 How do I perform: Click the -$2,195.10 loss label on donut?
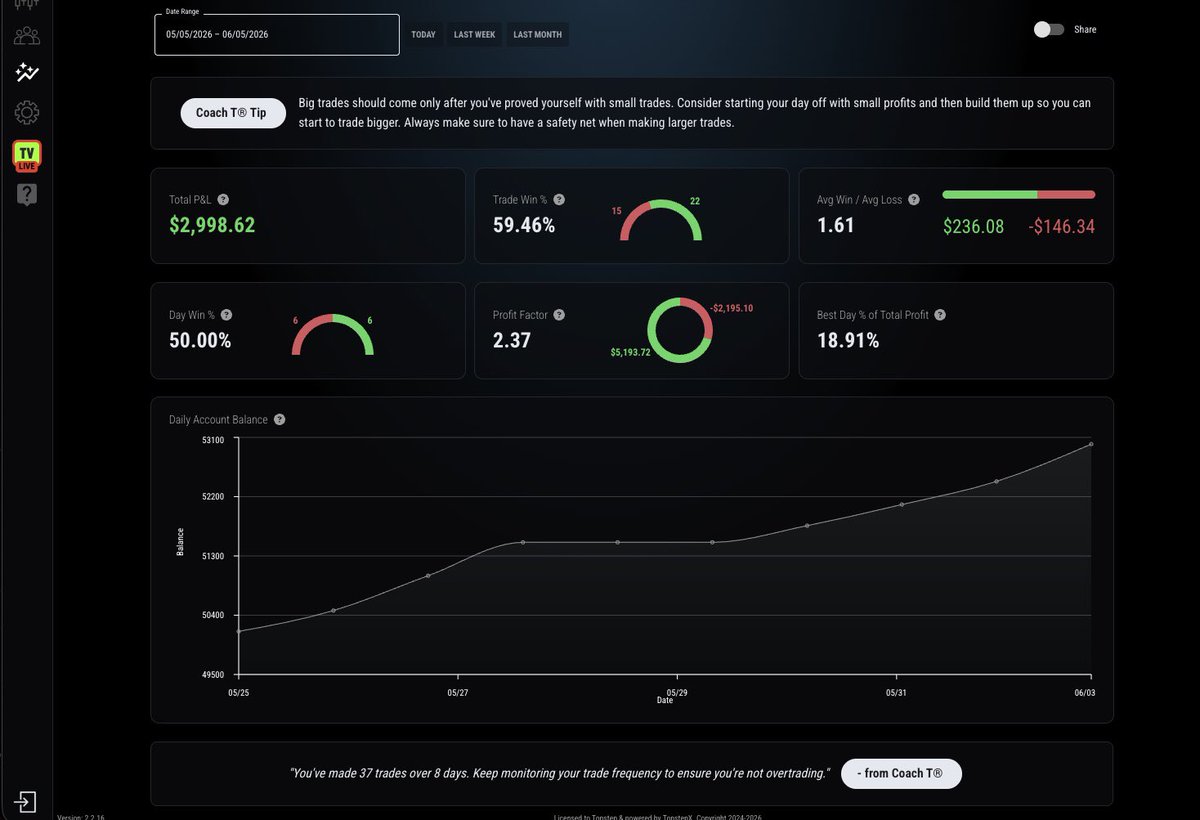(x=732, y=308)
